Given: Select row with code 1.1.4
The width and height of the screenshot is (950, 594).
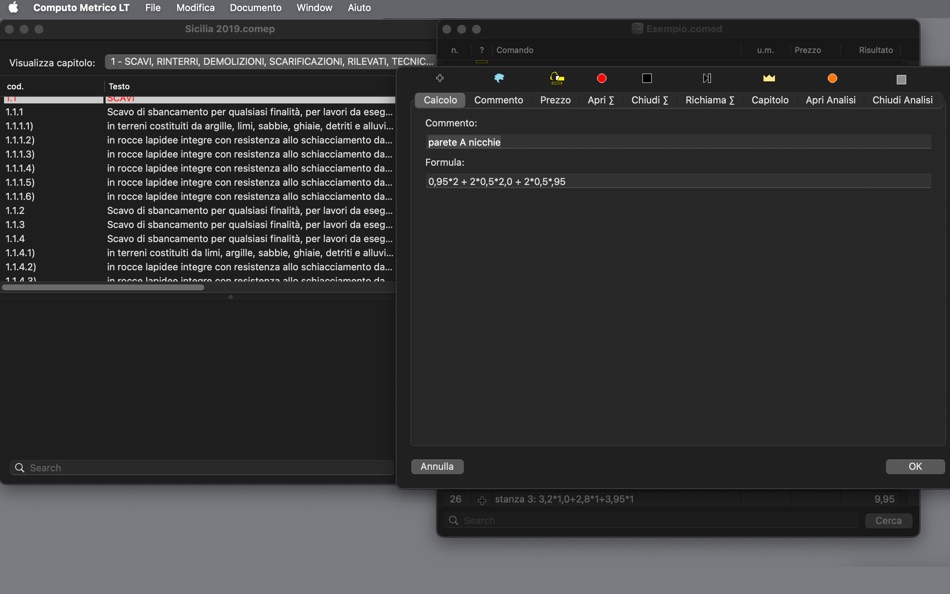Looking at the screenshot, I should 198,239.
